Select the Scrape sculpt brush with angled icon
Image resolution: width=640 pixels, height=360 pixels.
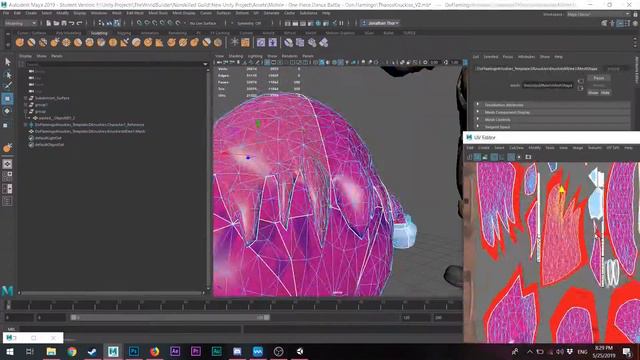pyautogui.click(x=124, y=42)
